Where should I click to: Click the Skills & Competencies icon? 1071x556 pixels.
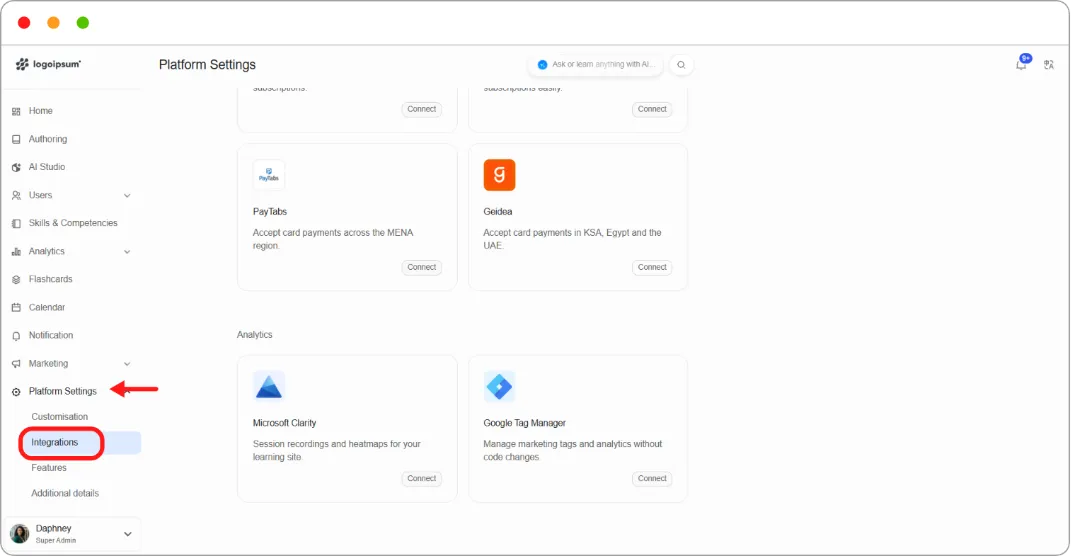16,223
